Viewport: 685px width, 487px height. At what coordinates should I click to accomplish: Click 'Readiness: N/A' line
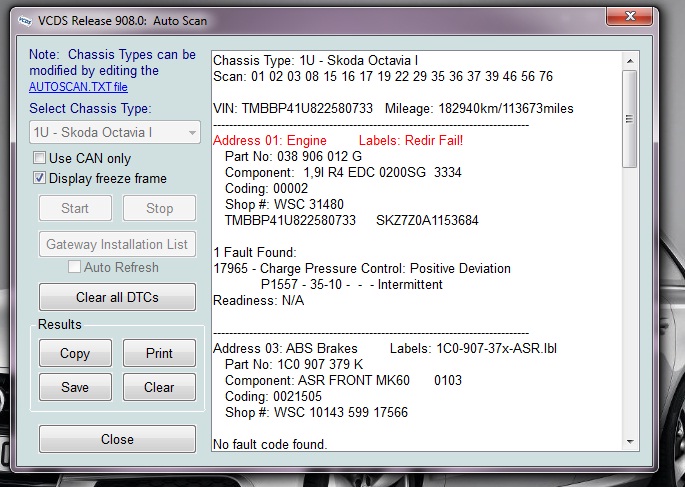pyautogui.click(x=259, y=300)
